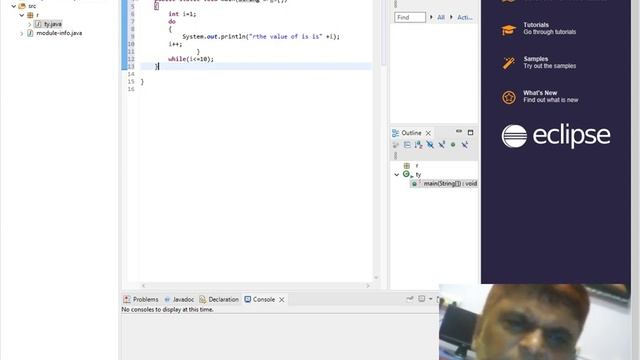Click 'No consoles to display' message
Image resolution: width=640 pixels, height=360 pixels.
167,310
